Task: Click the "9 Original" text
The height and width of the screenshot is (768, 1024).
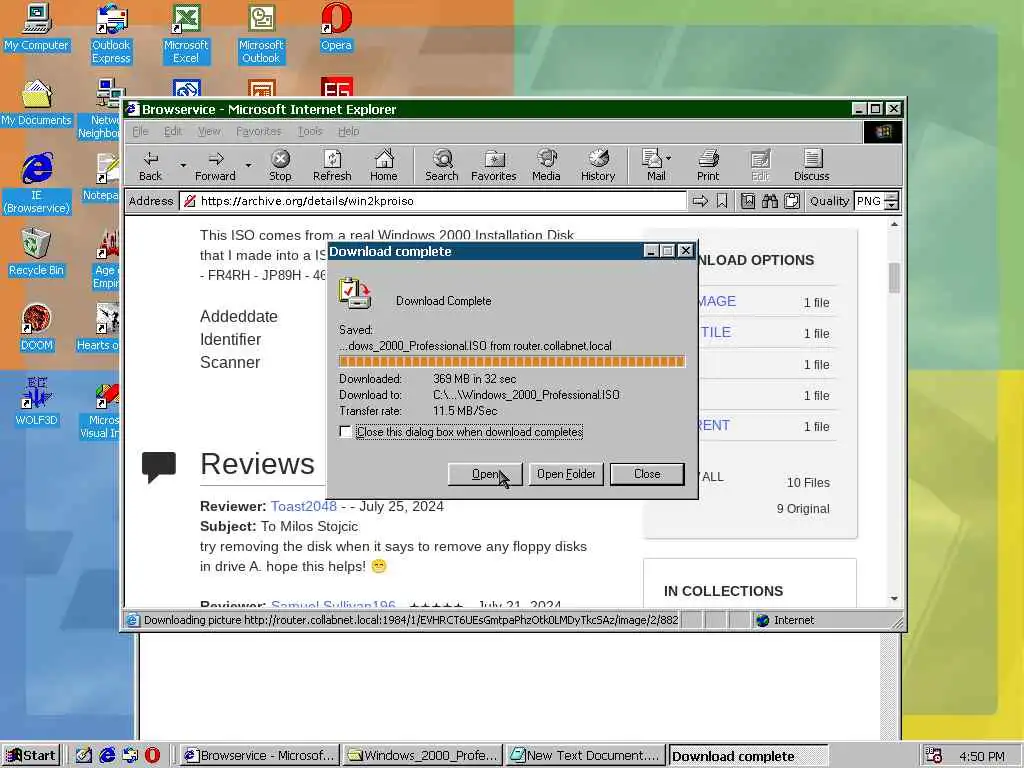Action: click(x=803, y=509)
